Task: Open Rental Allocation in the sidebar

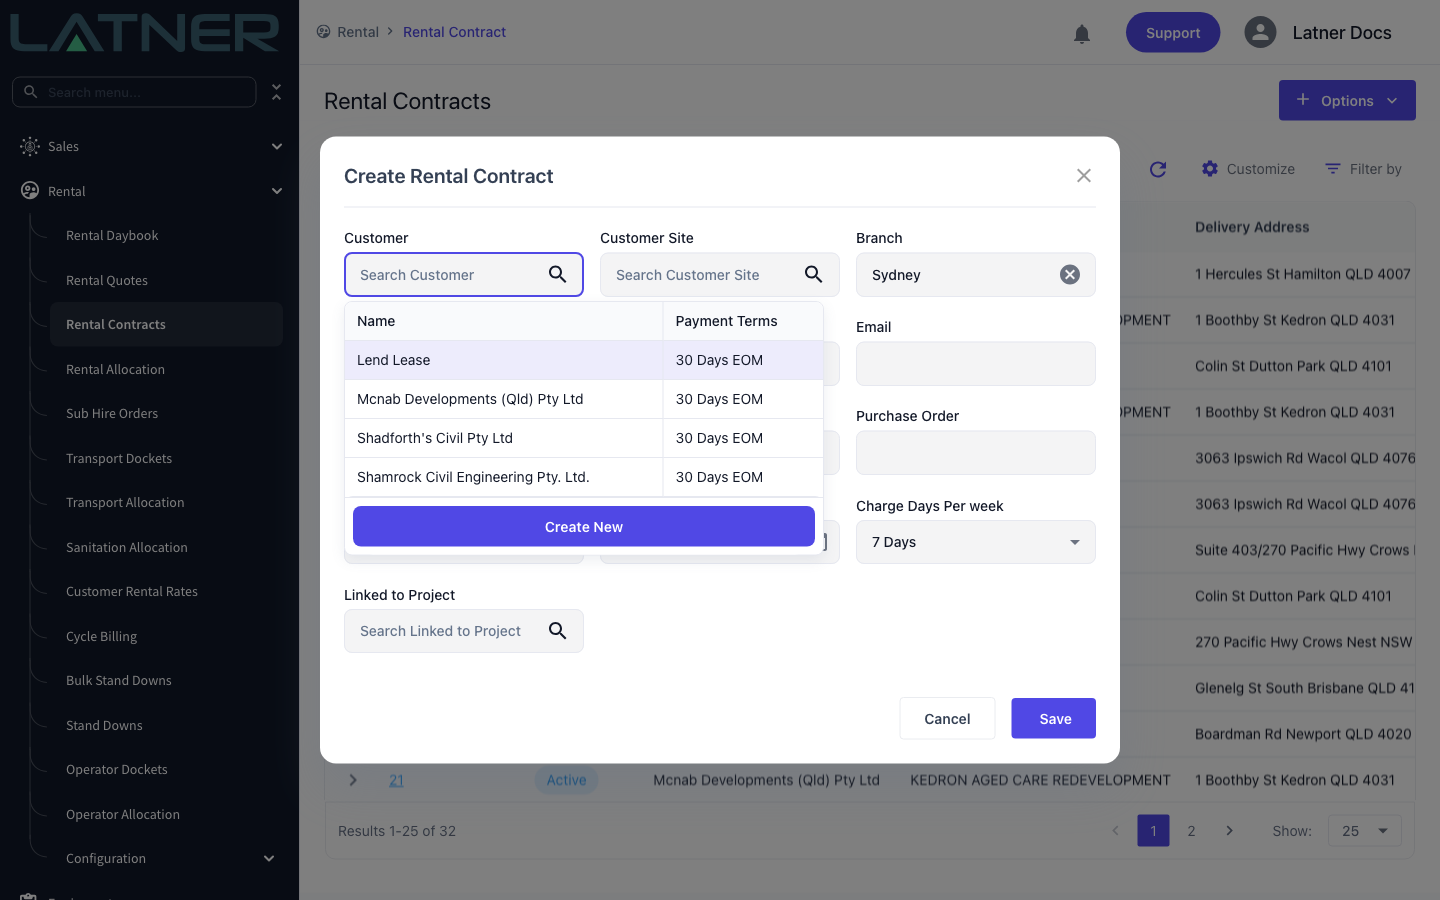Action: (x=115, y=370)
